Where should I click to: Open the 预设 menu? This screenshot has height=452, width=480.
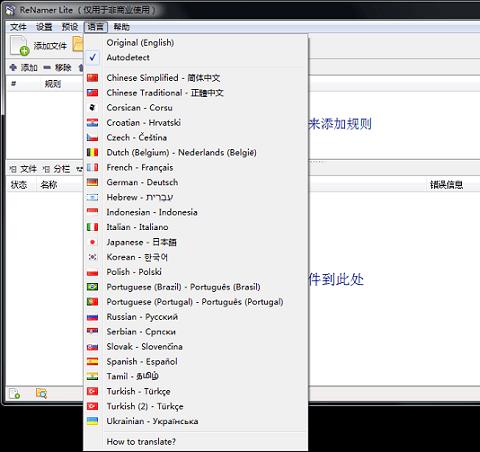click(x=70, y=27)
